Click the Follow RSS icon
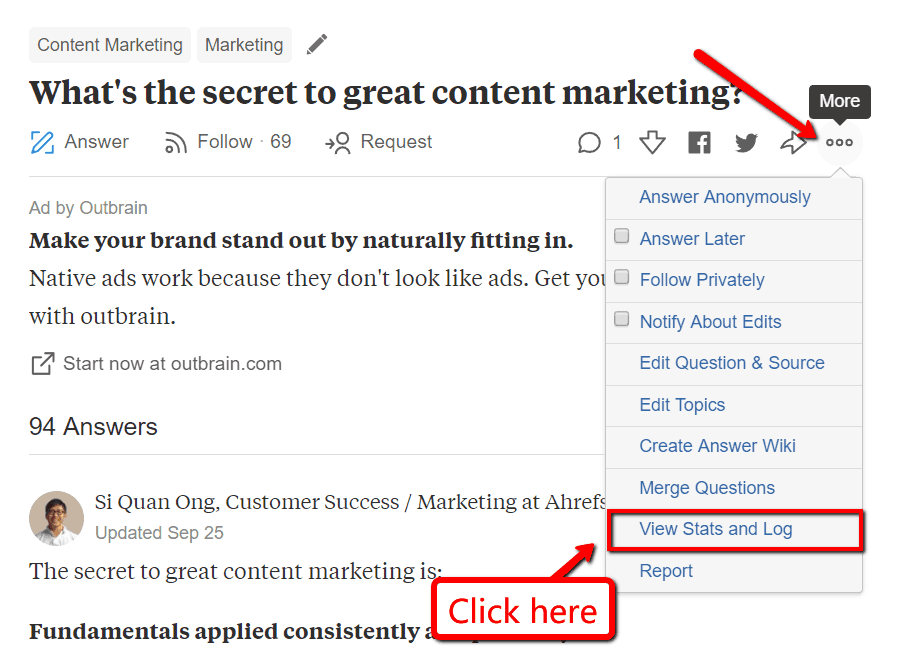 tap(177, 142)
